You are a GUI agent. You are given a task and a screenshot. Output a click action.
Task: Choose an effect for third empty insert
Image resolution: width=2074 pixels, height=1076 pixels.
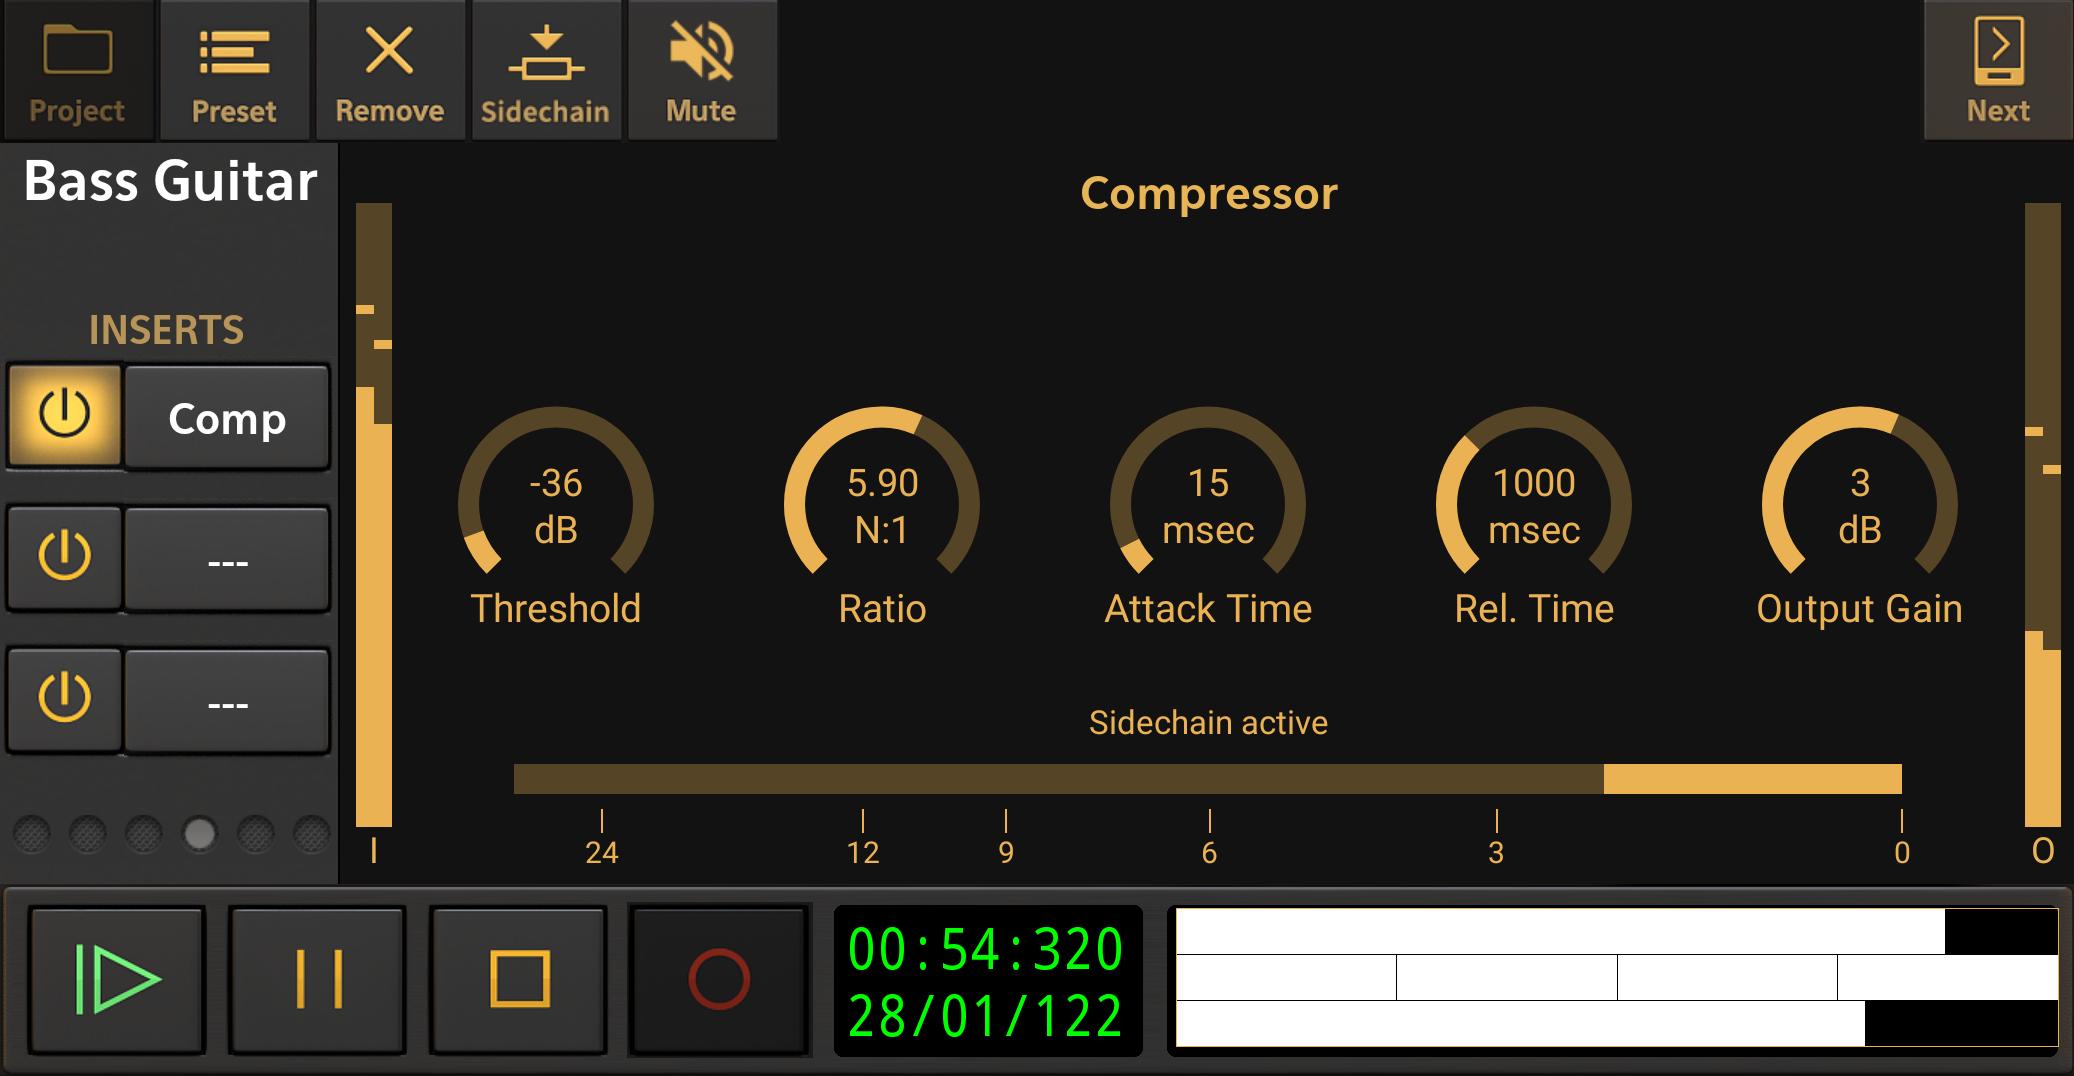tap(227, 700)
